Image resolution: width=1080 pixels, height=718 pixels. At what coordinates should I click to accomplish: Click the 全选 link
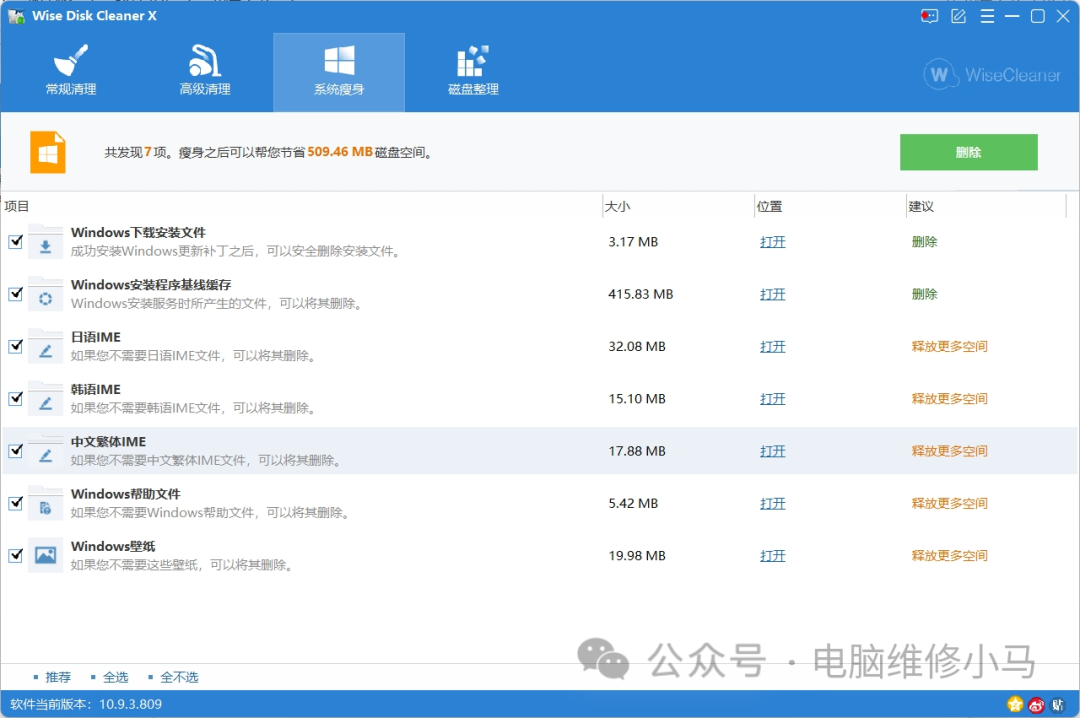[116, 677]
